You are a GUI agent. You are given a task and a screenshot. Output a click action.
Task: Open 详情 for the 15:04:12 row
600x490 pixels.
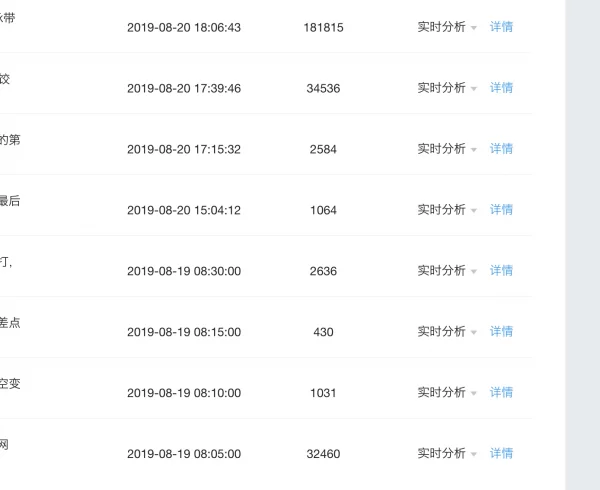(501, 210)
